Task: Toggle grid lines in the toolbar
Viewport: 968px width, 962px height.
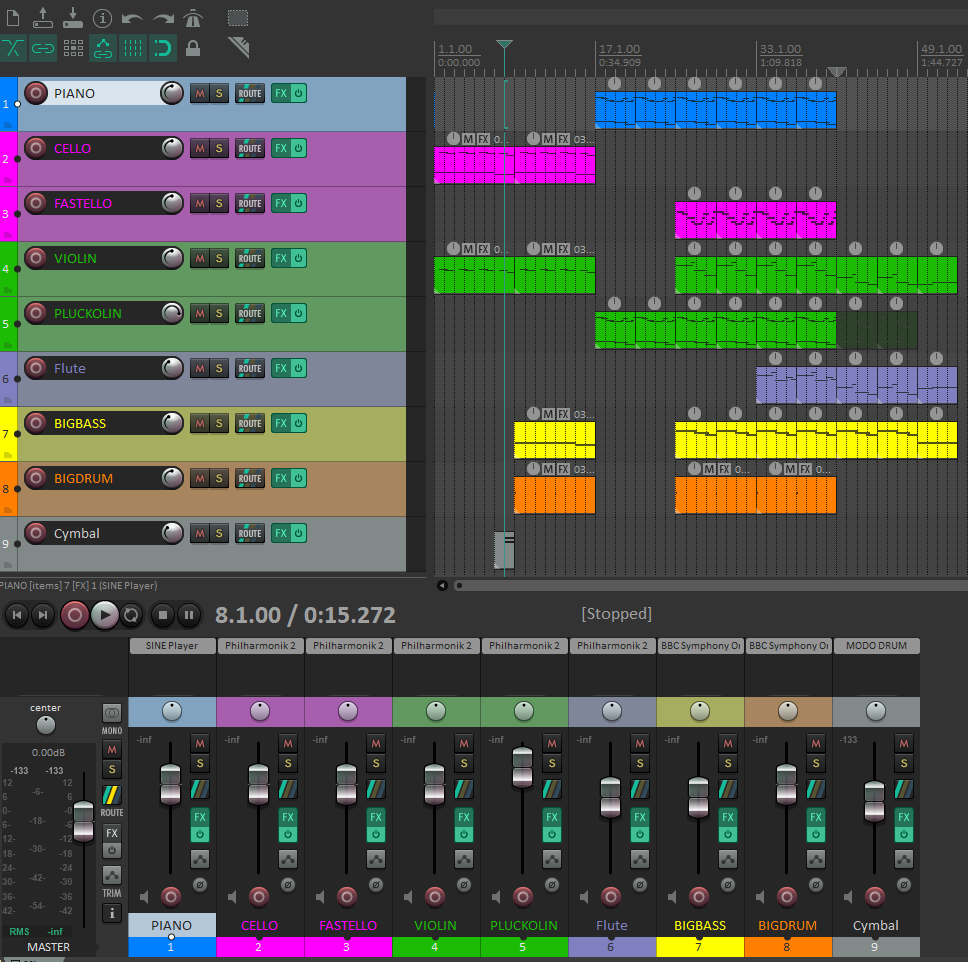Action: tap(132, 47)
